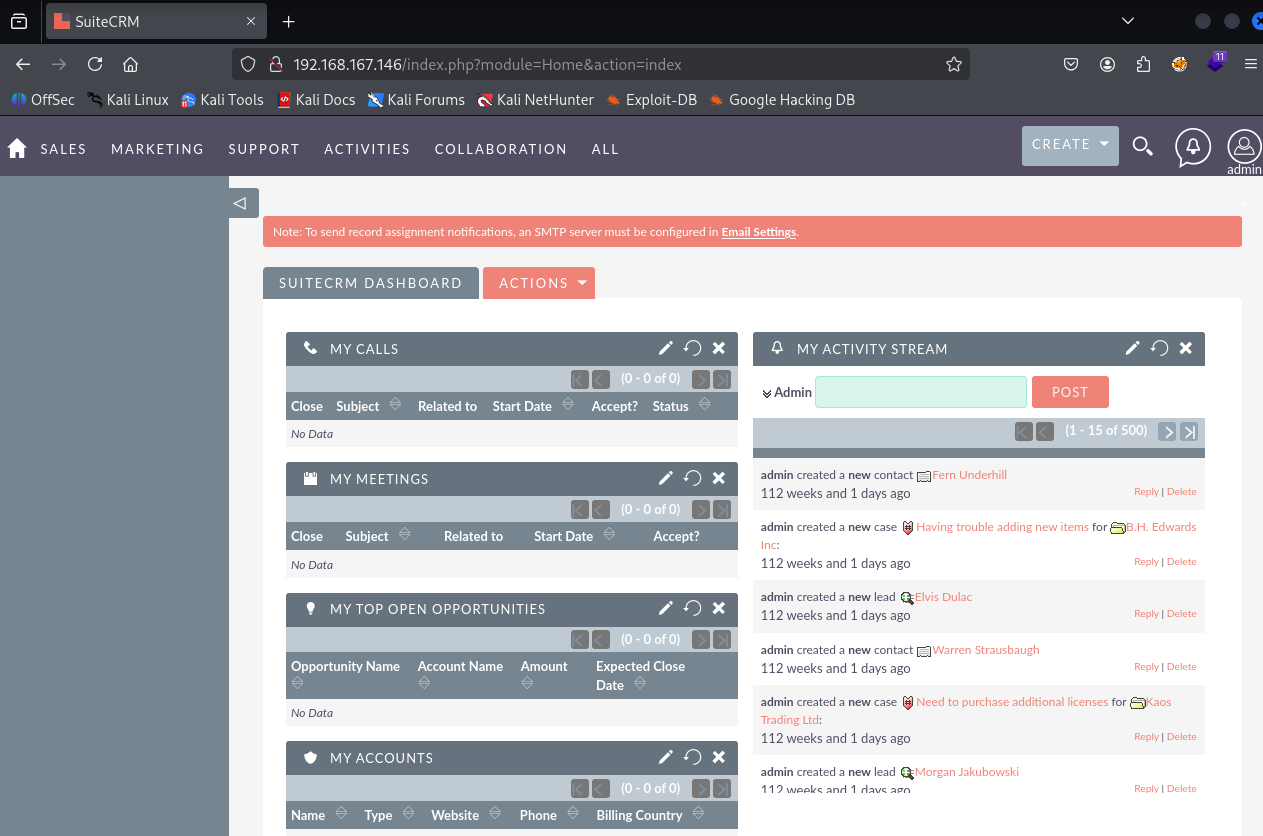Image resolution: width=1263 pixels, height=836 pixels.
Task: Edit the My Calls dashlet with pencil
Action: (x=665, y=348)
